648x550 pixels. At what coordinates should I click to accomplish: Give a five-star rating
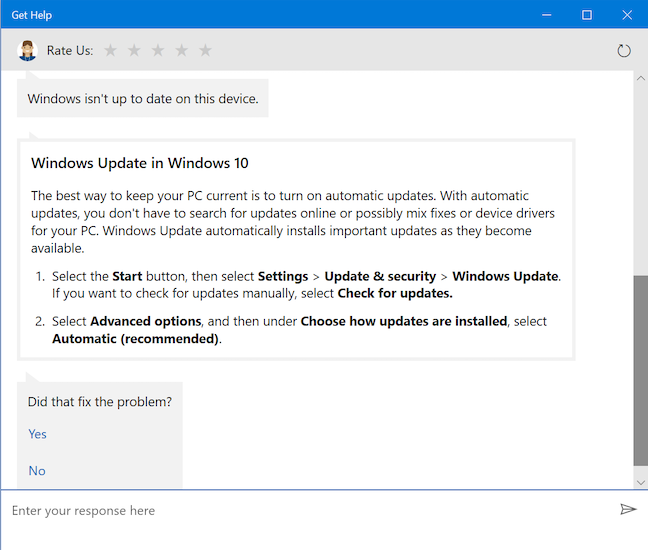tap(205, 50)
